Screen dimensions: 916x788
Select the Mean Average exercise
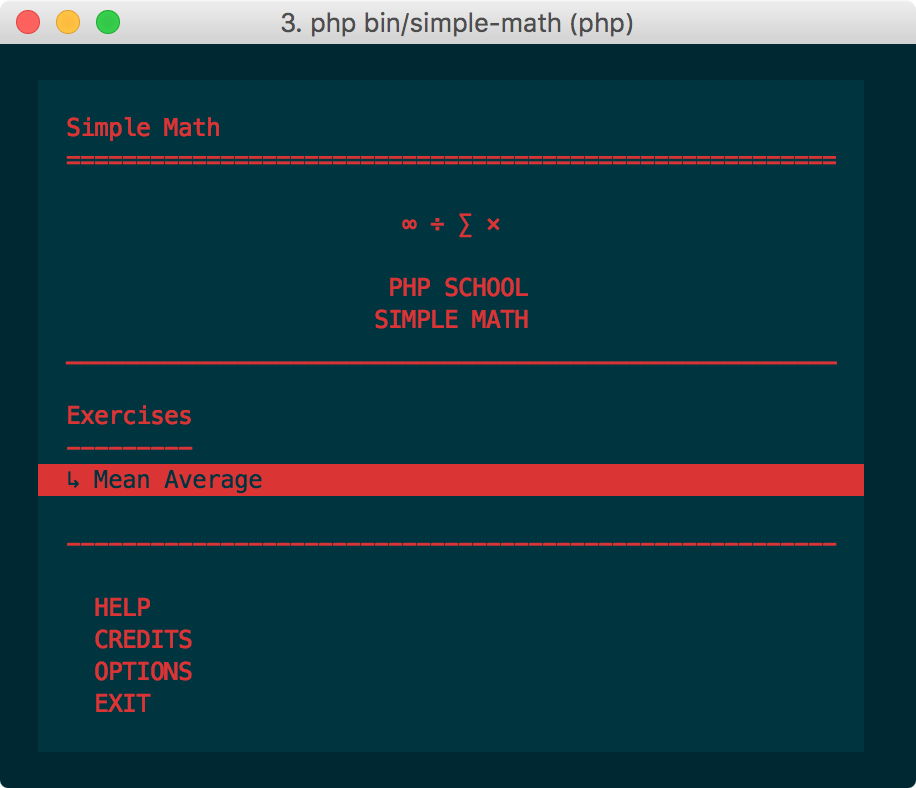(x=450, y=480)
